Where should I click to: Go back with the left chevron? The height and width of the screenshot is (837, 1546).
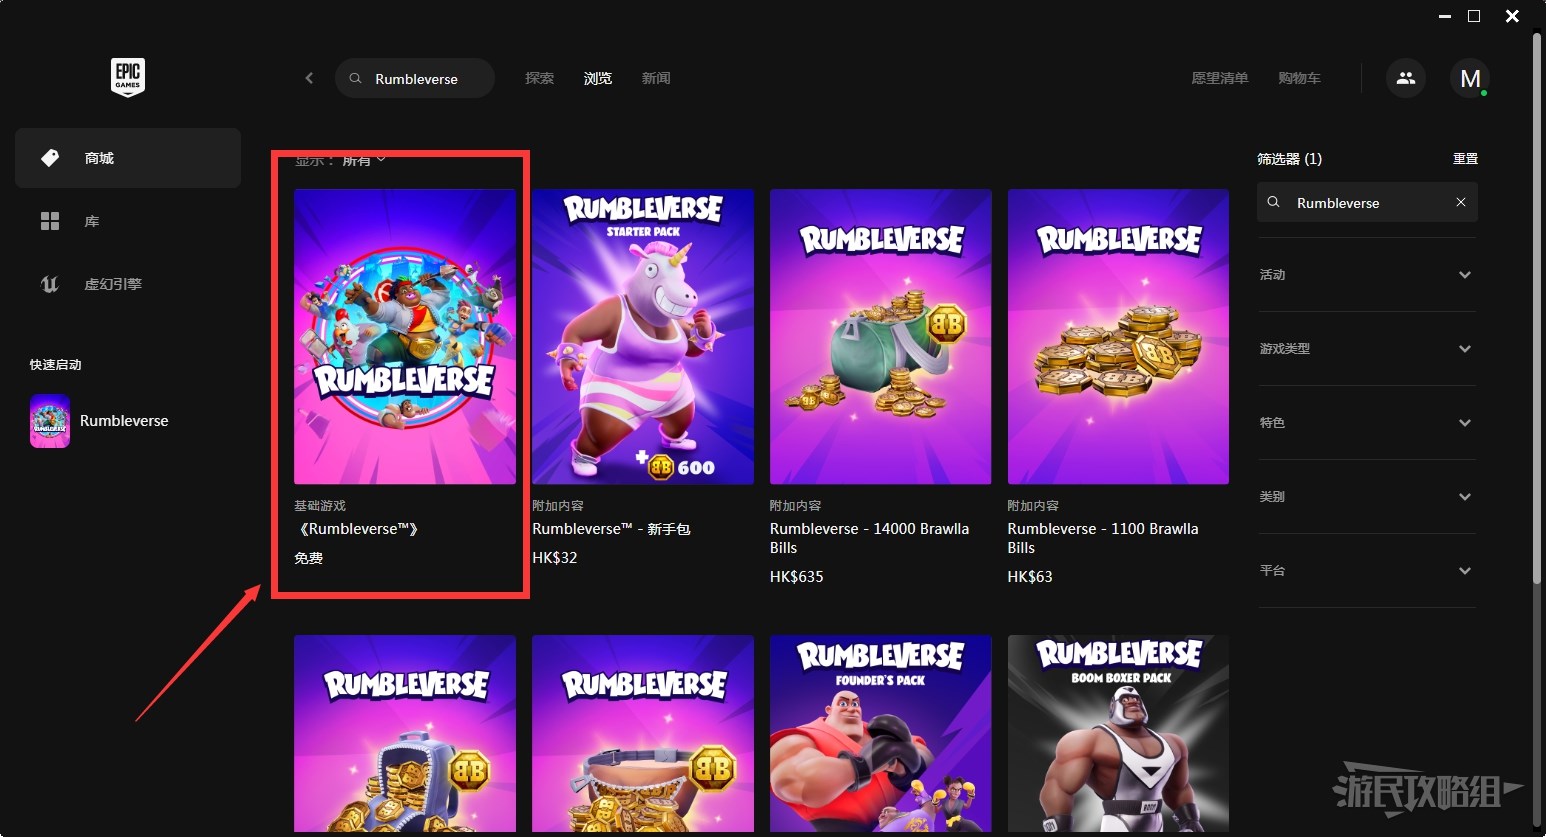(309, 78)
